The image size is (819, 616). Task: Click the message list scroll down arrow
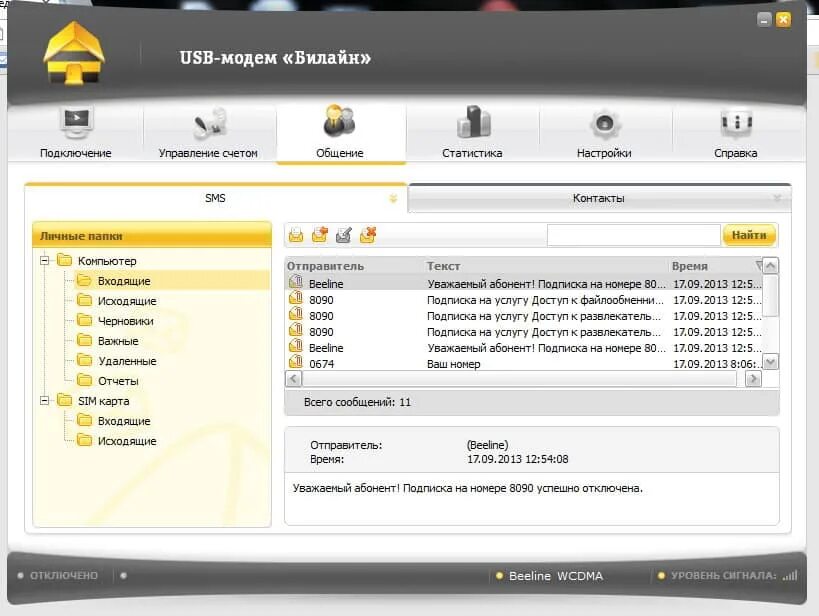tap(770, 362)
